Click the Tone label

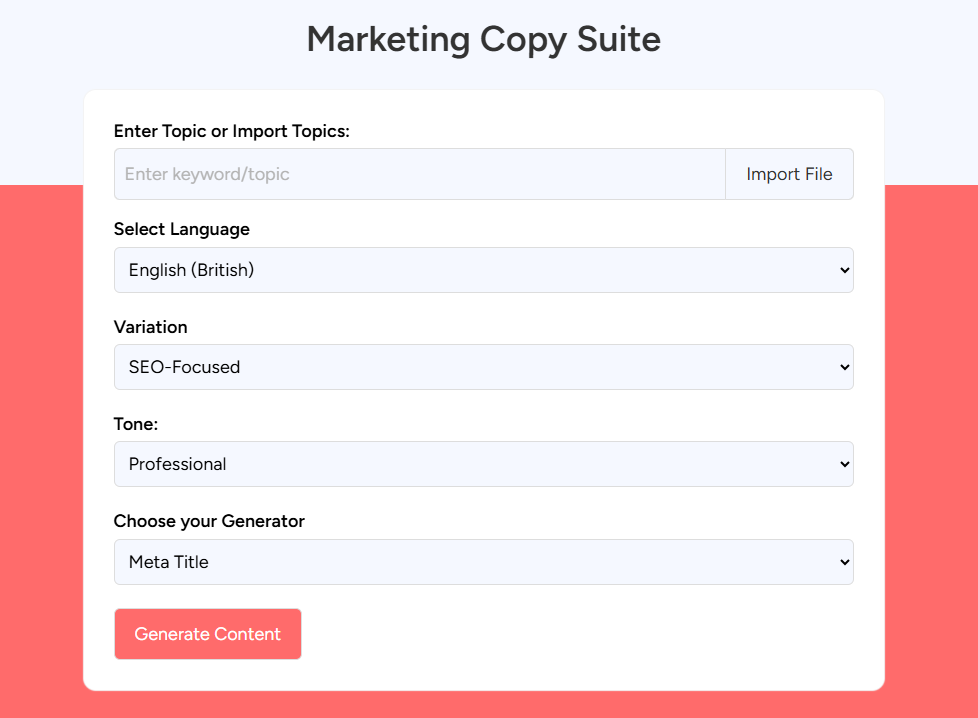(136, 424)
